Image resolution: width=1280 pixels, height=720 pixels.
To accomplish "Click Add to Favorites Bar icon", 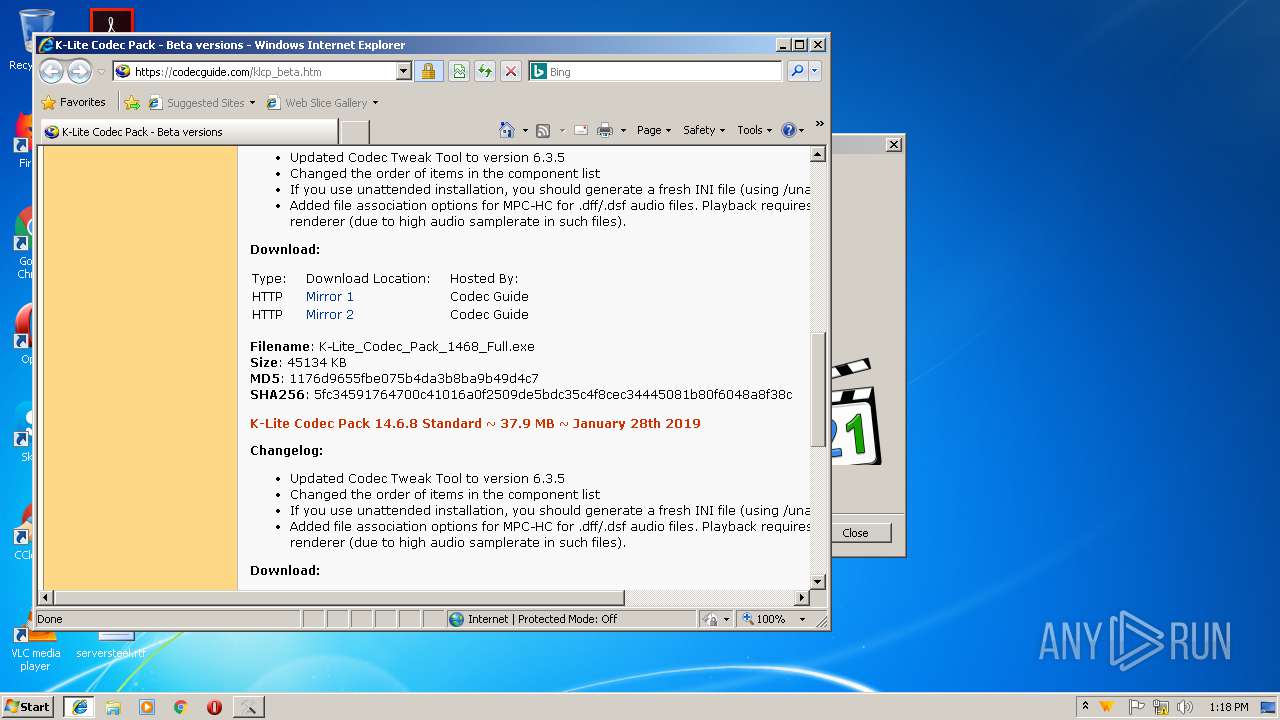I will [x=132, y=102].
